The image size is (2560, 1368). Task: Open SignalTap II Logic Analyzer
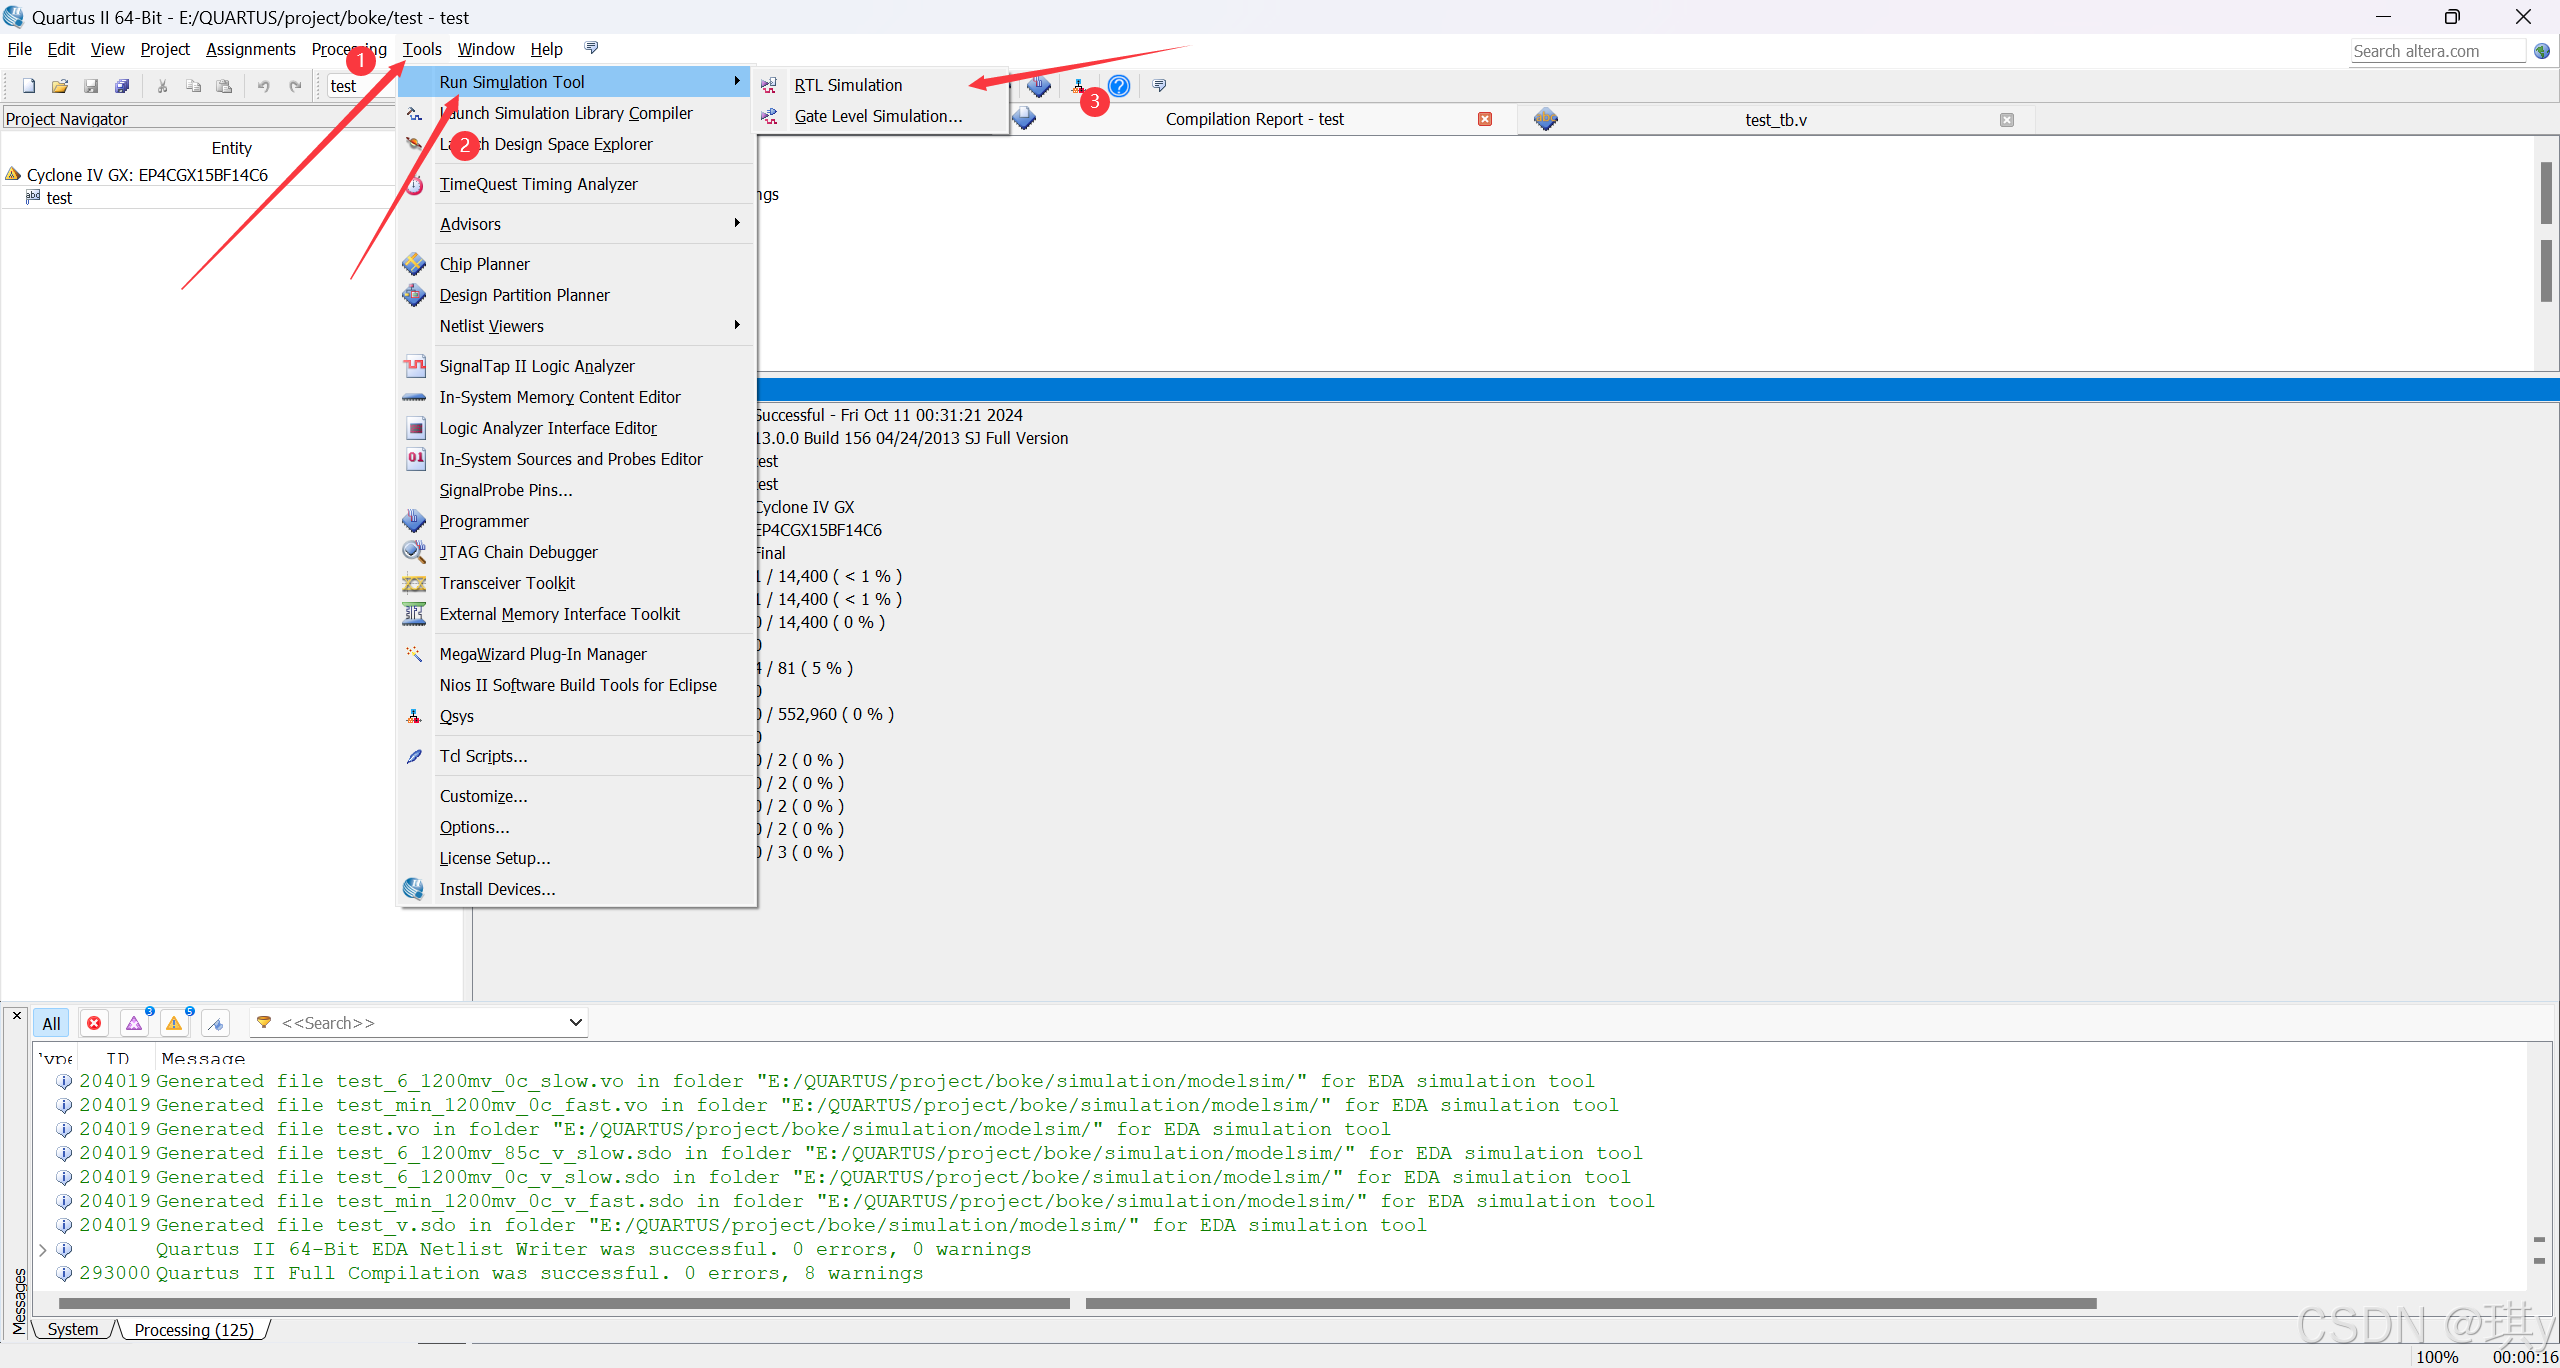[x=536, y=366]
